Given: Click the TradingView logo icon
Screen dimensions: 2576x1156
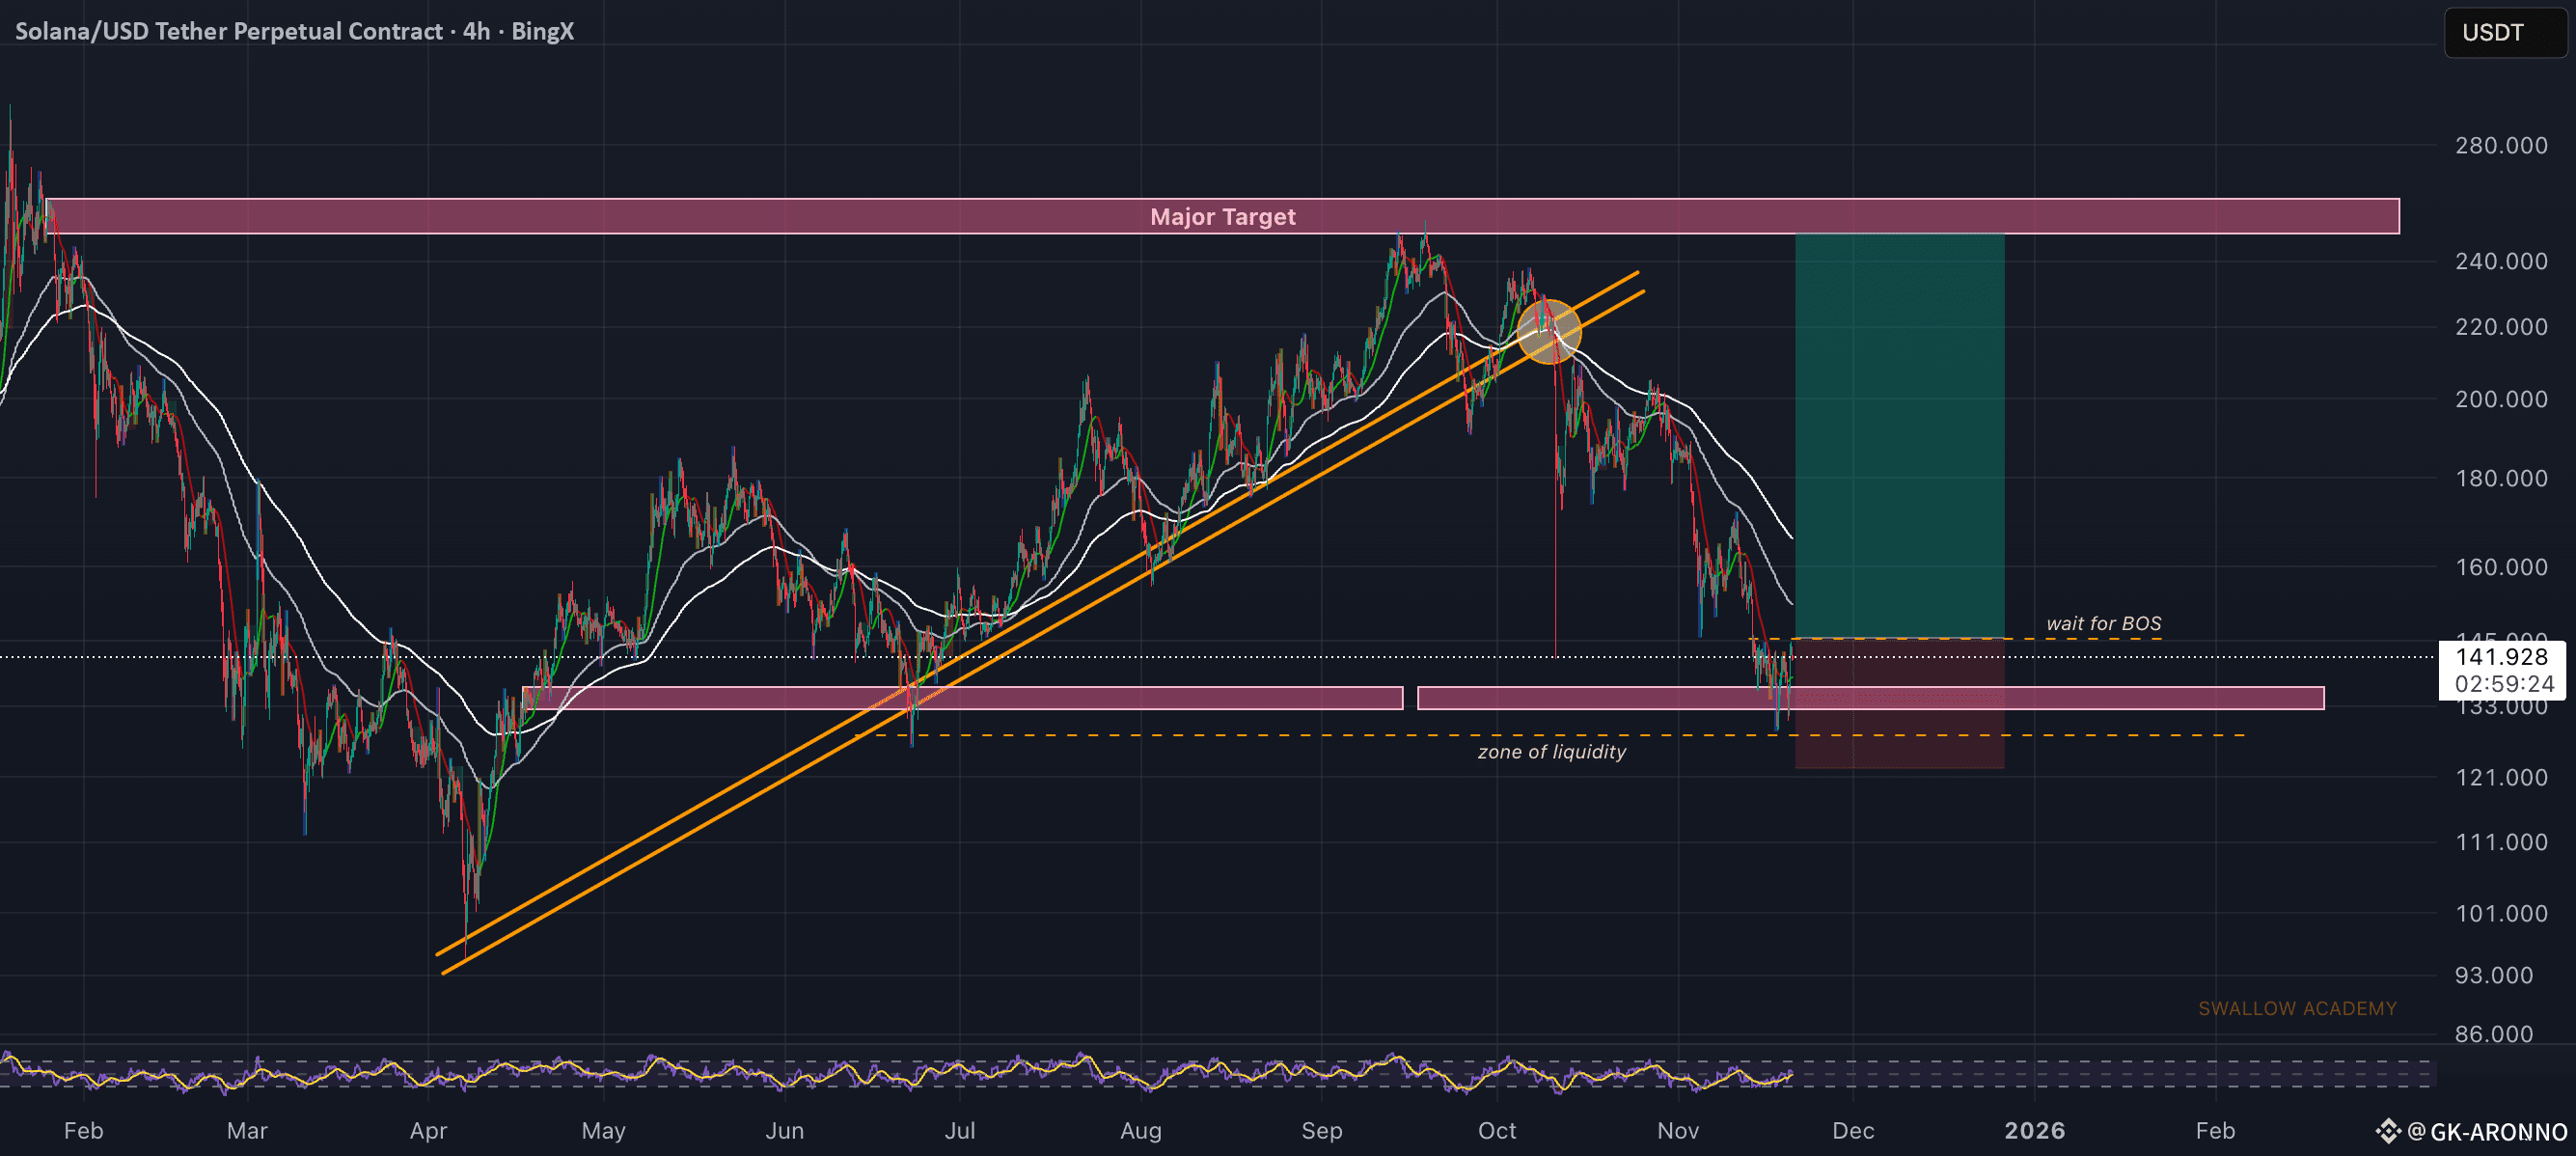Looking at the screenshot, I should [2388, 1131].
